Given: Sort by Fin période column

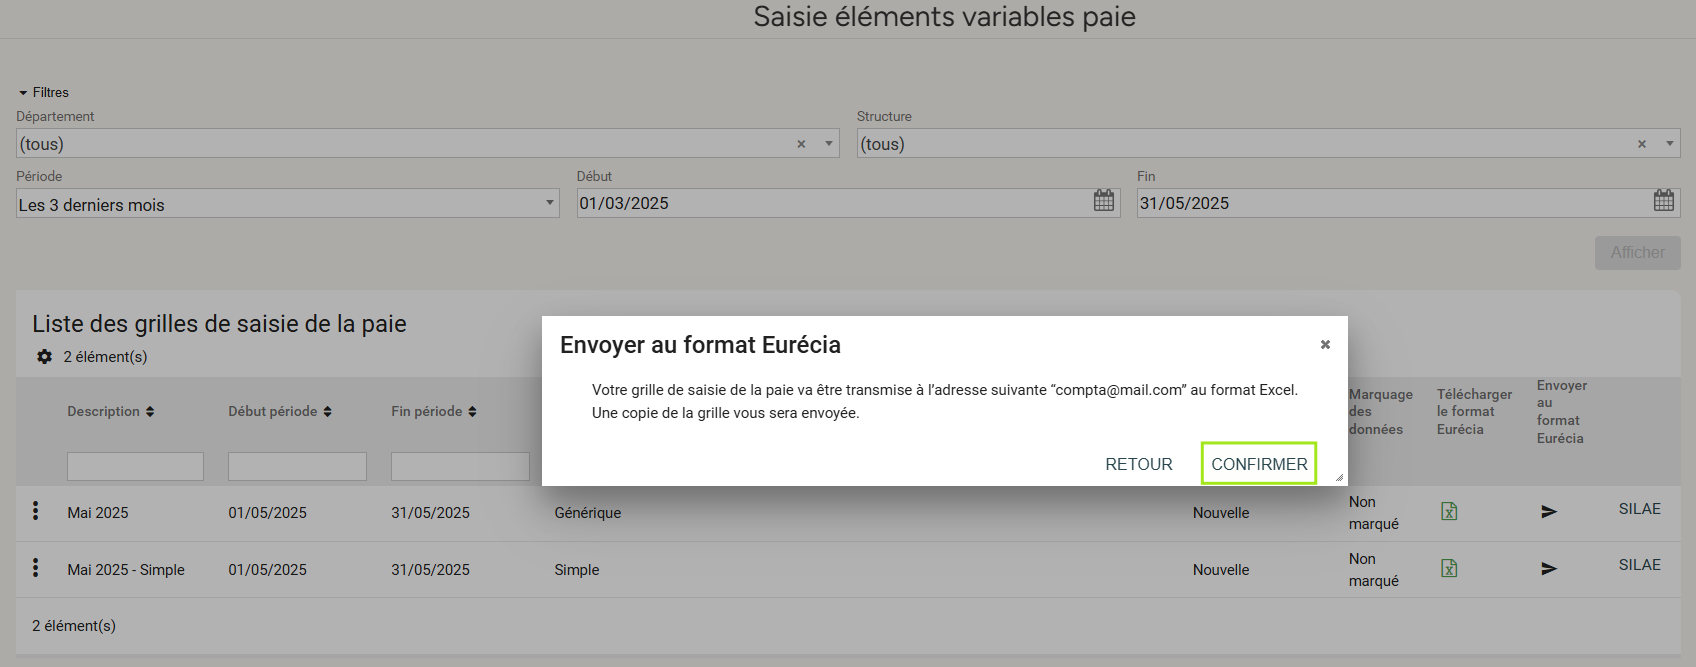Looking at the screenshot, I should tap(434, 411).
